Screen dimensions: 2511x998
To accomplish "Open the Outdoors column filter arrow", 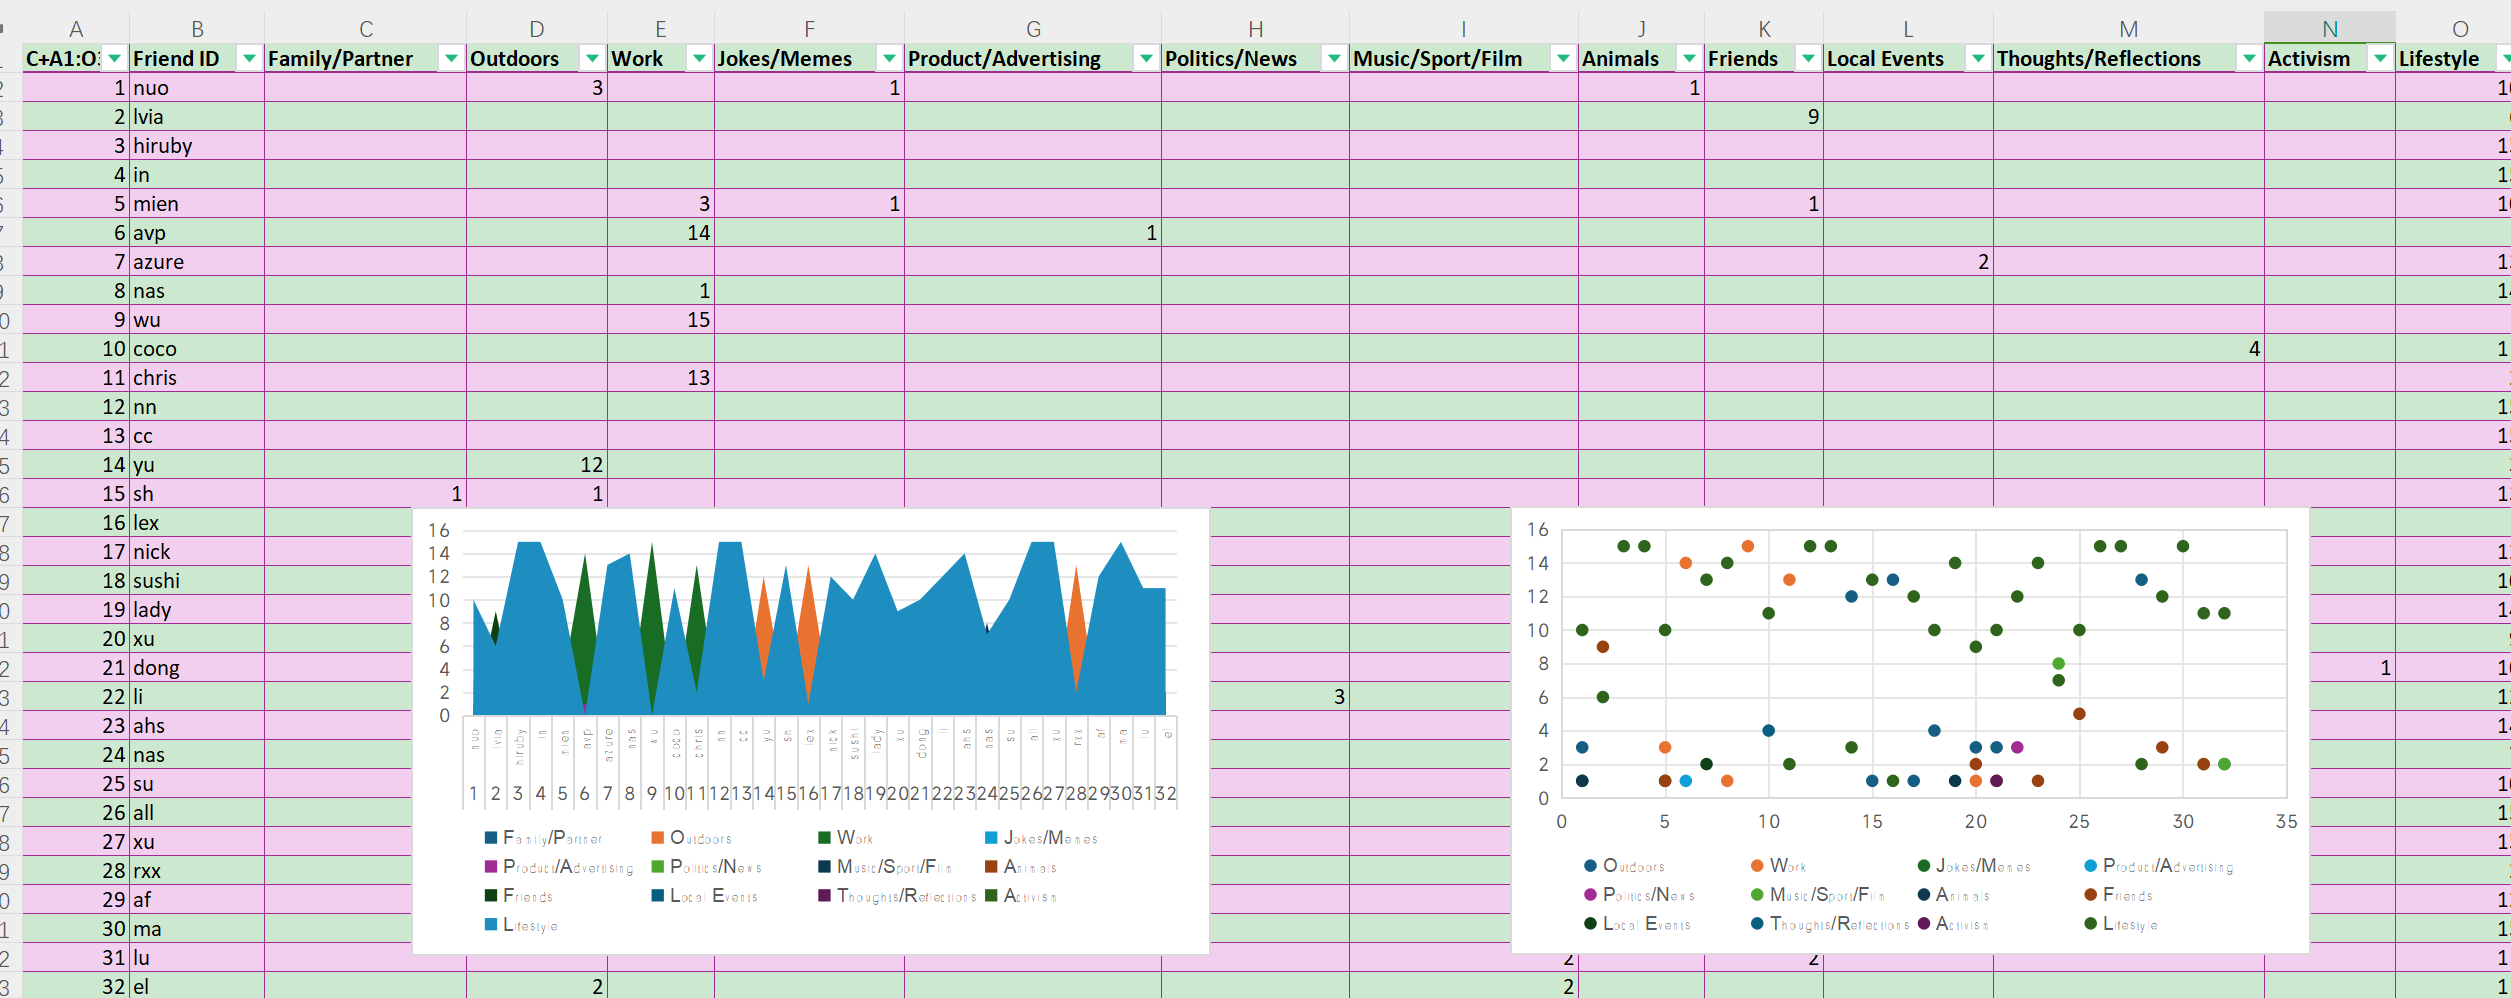I will [592, 59].
